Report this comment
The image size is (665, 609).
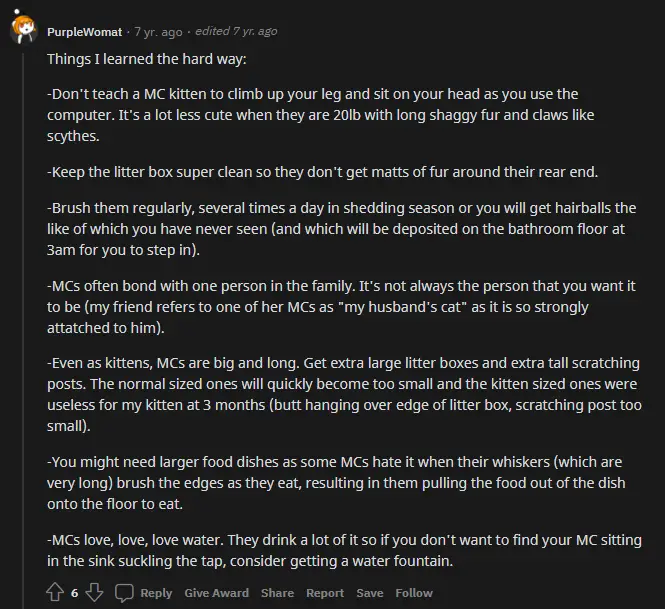pos(325,593)
